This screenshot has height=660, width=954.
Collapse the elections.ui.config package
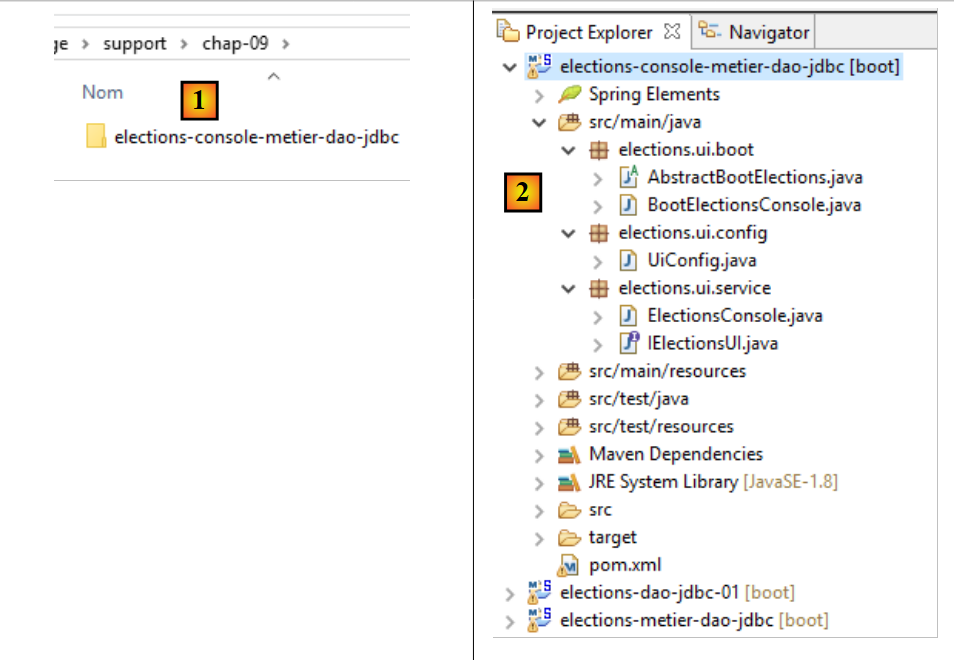569,233
